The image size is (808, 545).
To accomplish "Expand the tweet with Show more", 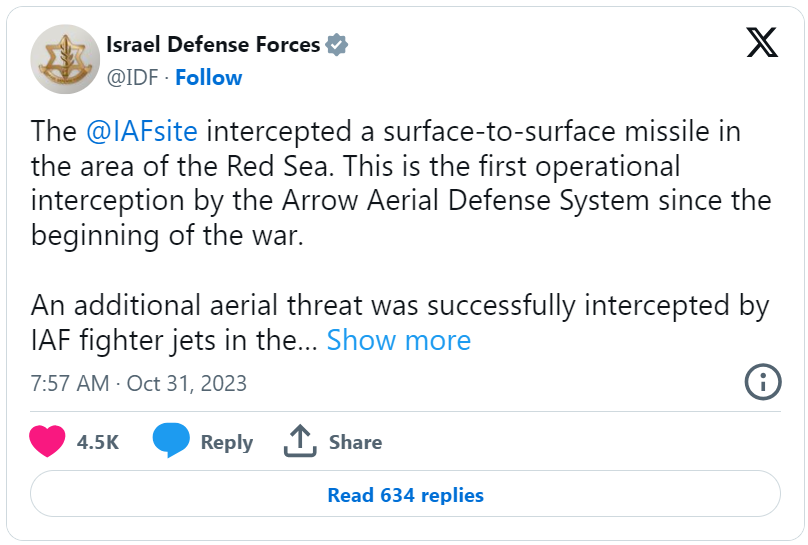I will (399, 340).
